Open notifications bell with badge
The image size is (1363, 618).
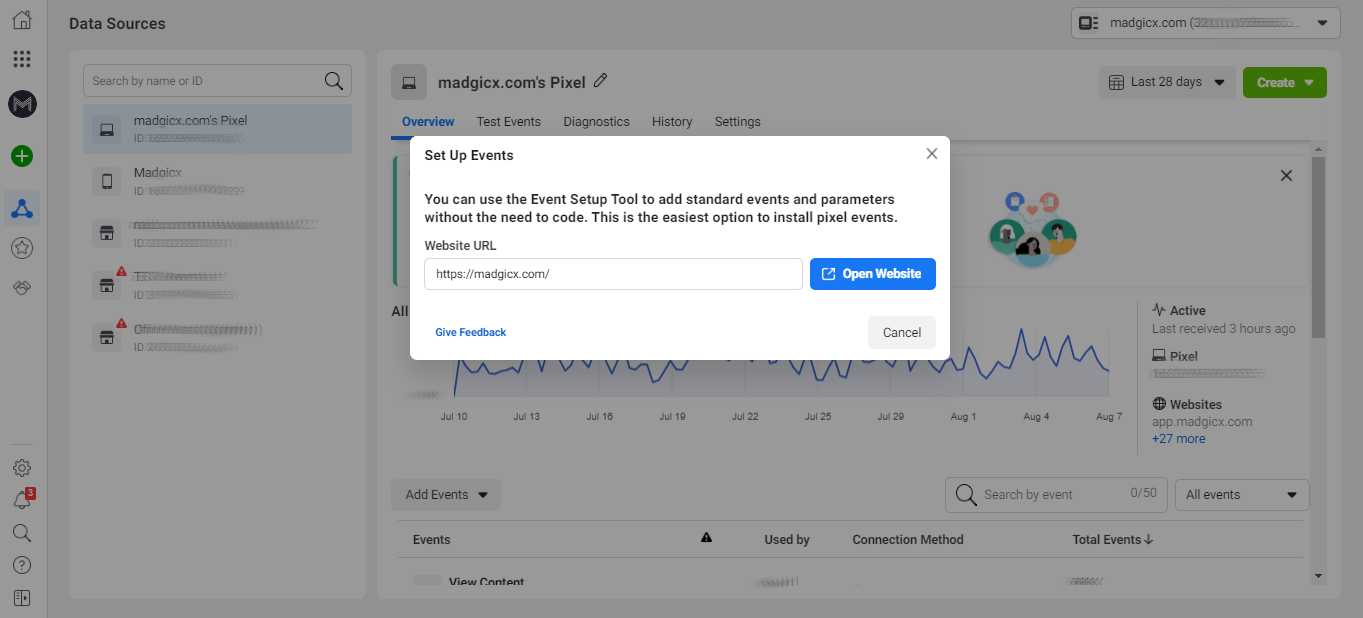coord(22,500)
